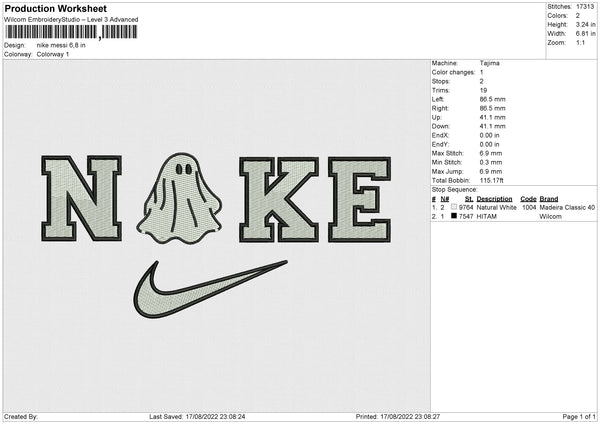
Task: Click the Left value 86.5 mm
Action: tap(492, 99)
